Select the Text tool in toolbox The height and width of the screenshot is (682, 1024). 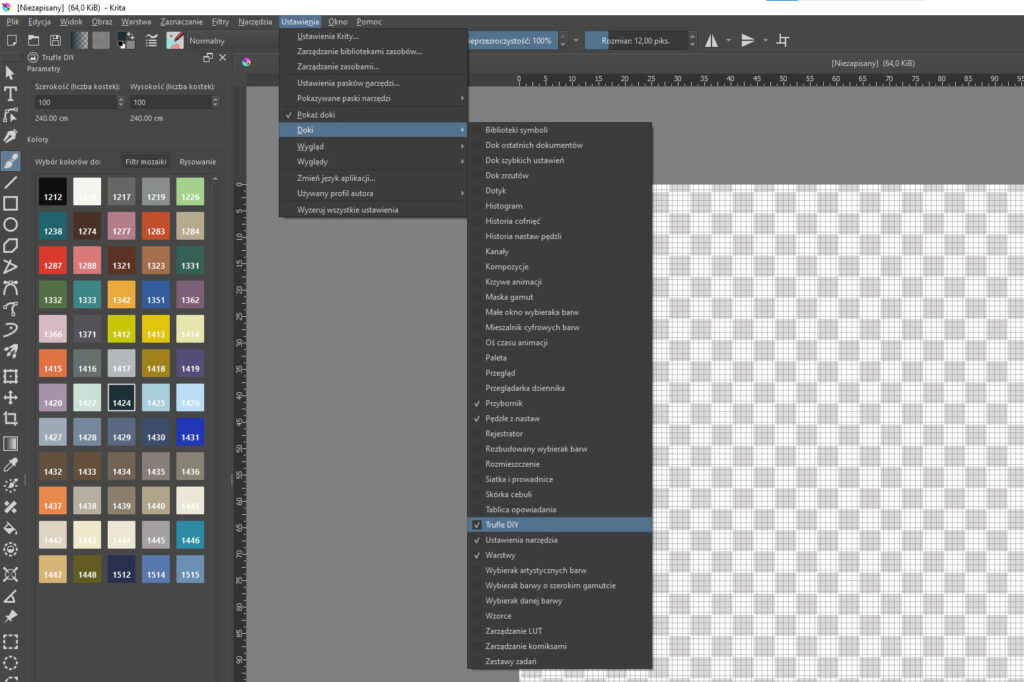11,93
